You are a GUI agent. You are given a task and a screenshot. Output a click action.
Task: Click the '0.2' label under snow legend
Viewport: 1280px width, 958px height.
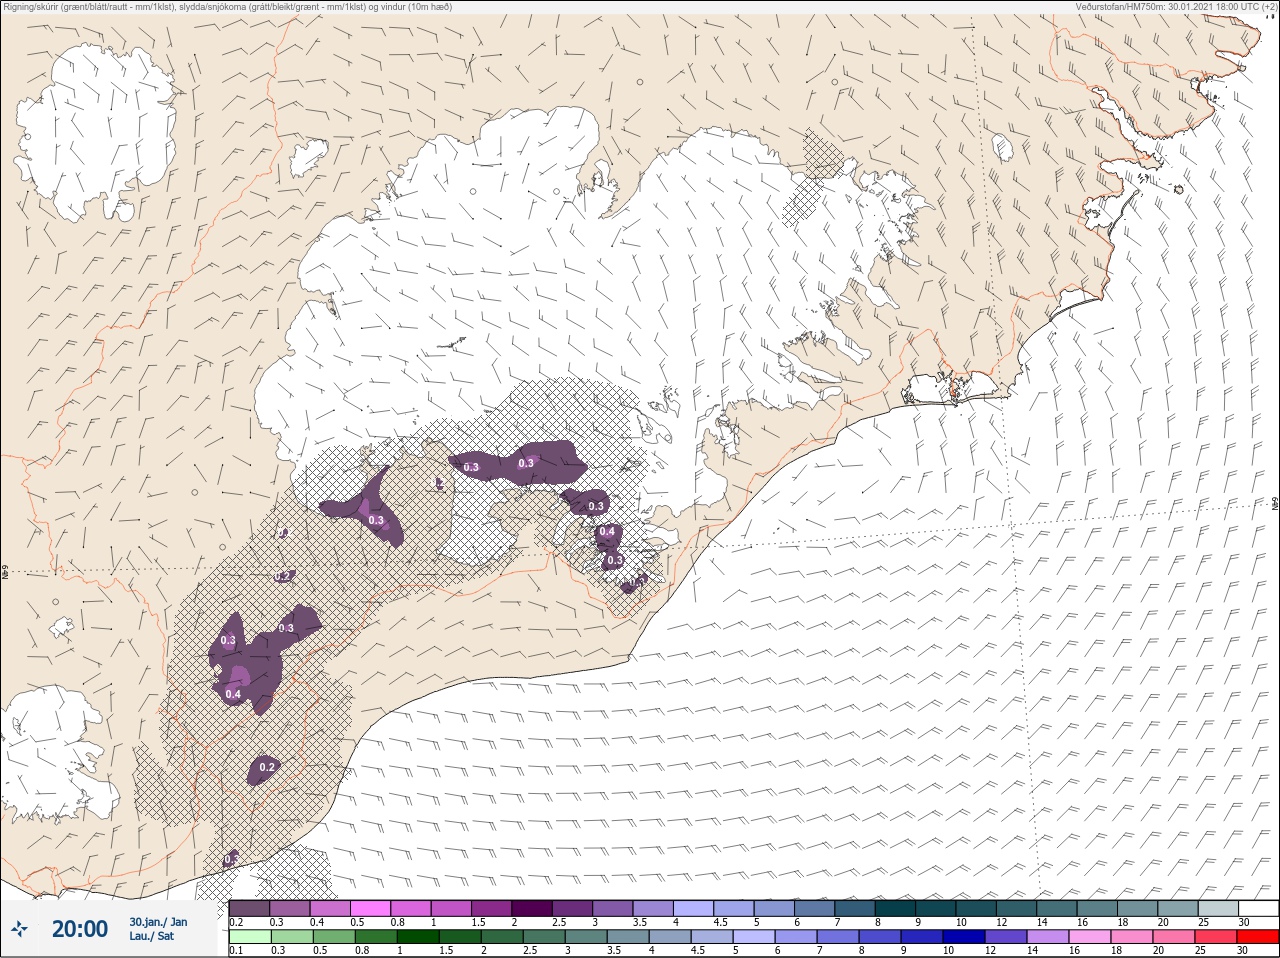point(237,922)
